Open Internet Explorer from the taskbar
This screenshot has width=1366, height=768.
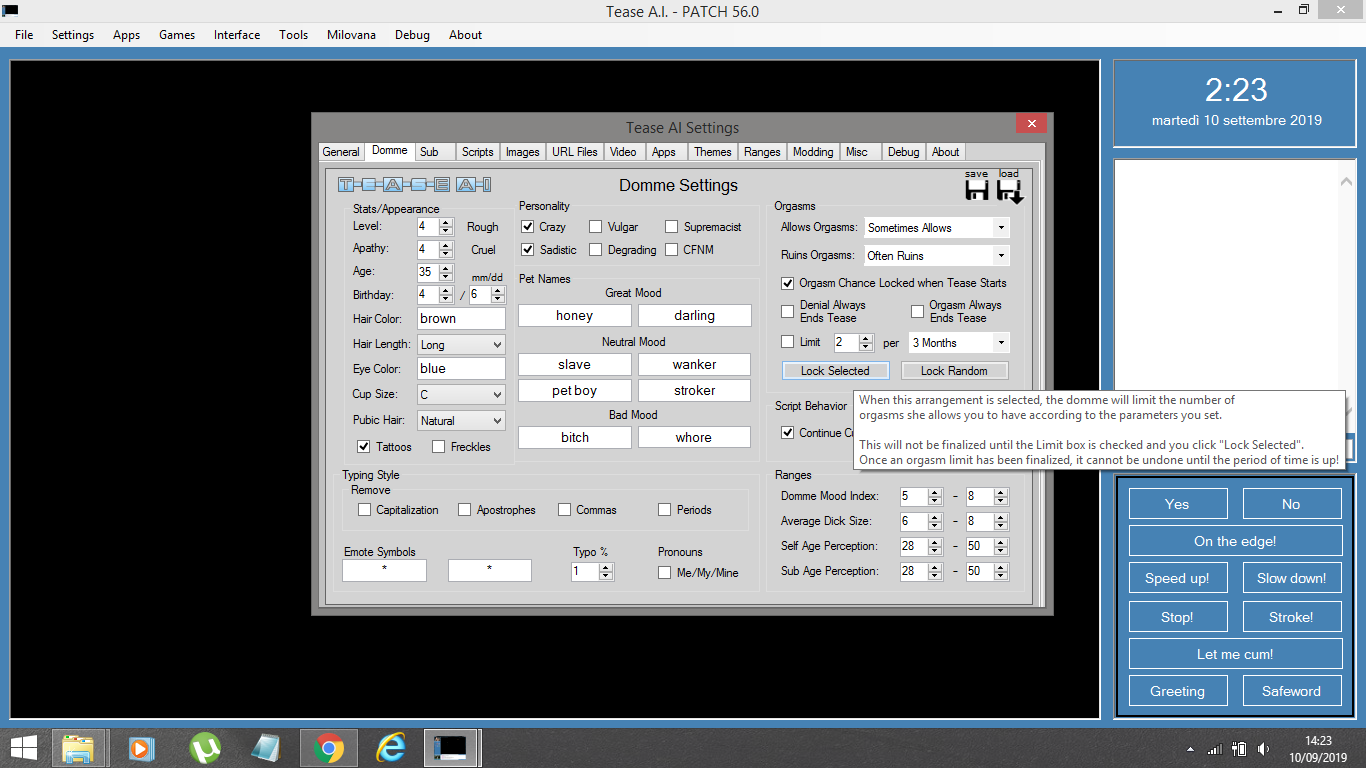390,748
